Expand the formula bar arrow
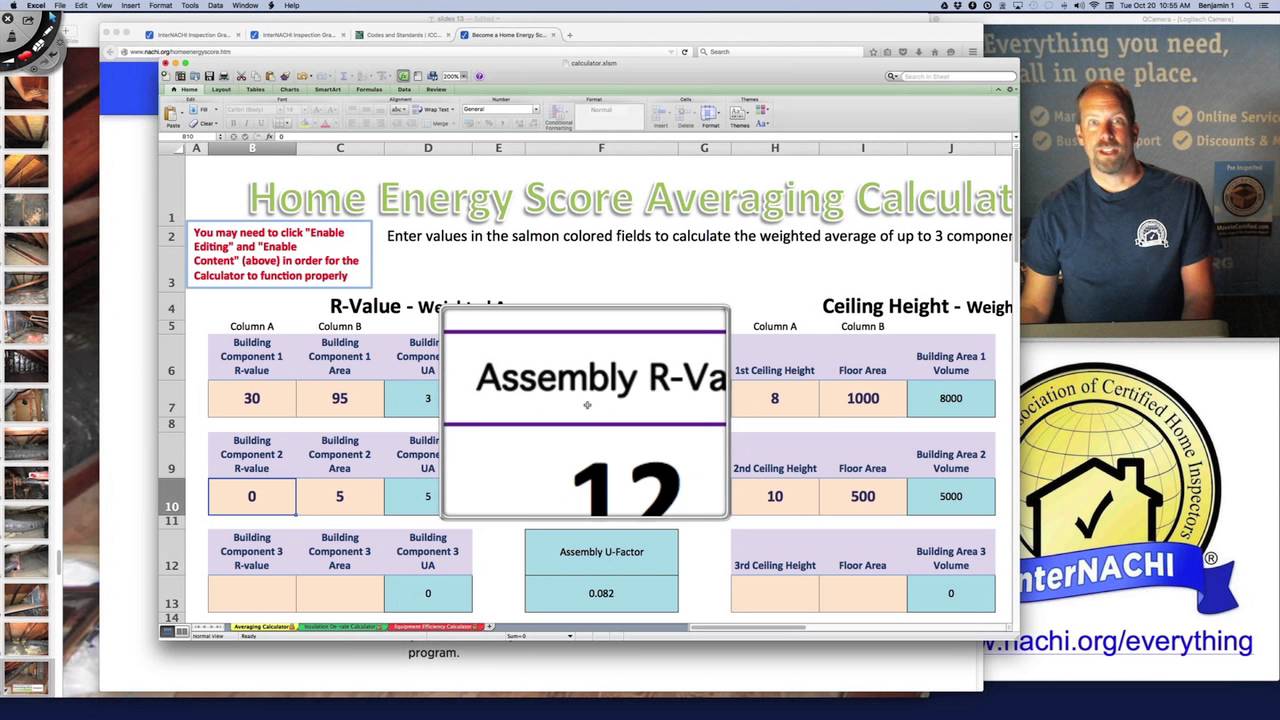This screenshot has height=720, width=1280. tap(1016, 137)
